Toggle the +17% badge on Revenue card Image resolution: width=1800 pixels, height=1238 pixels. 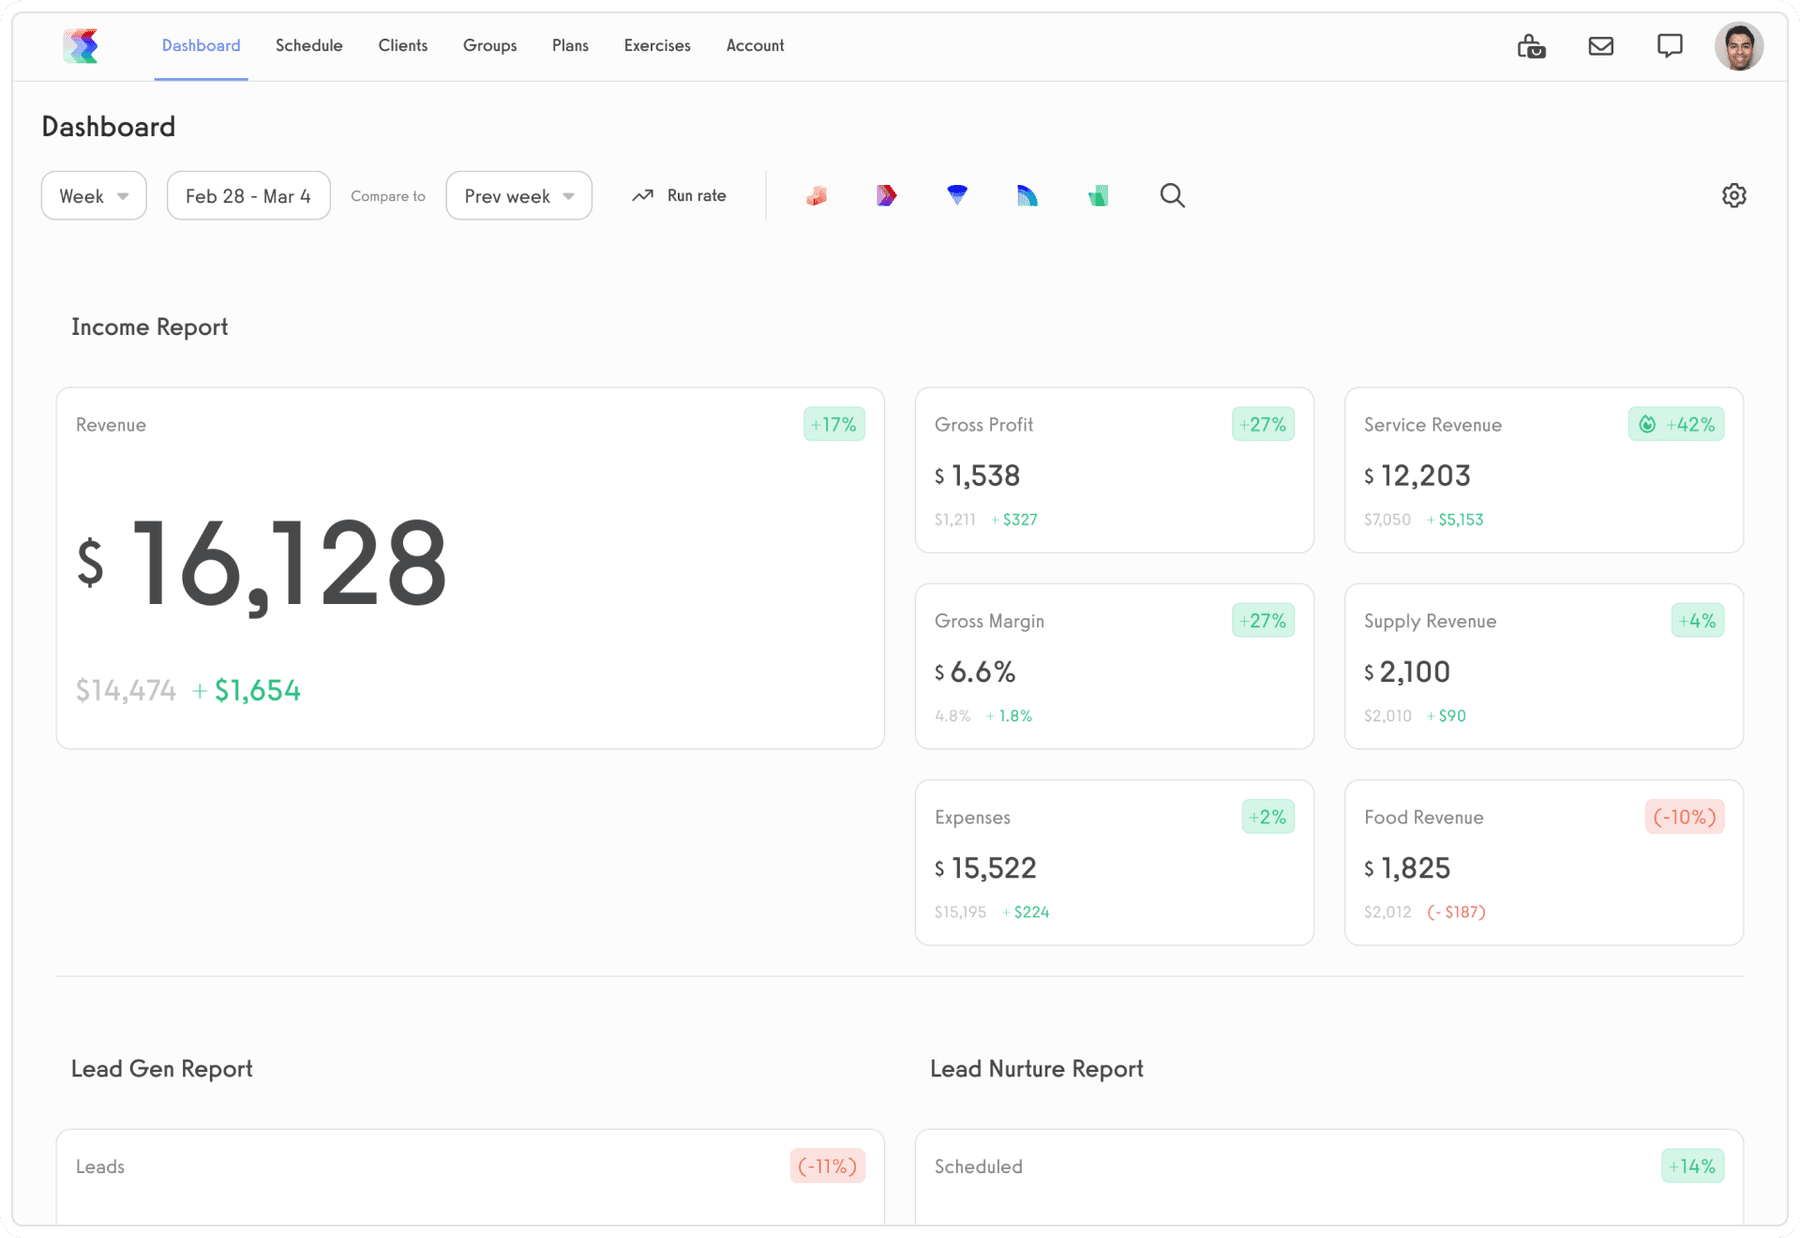[833, 424]
